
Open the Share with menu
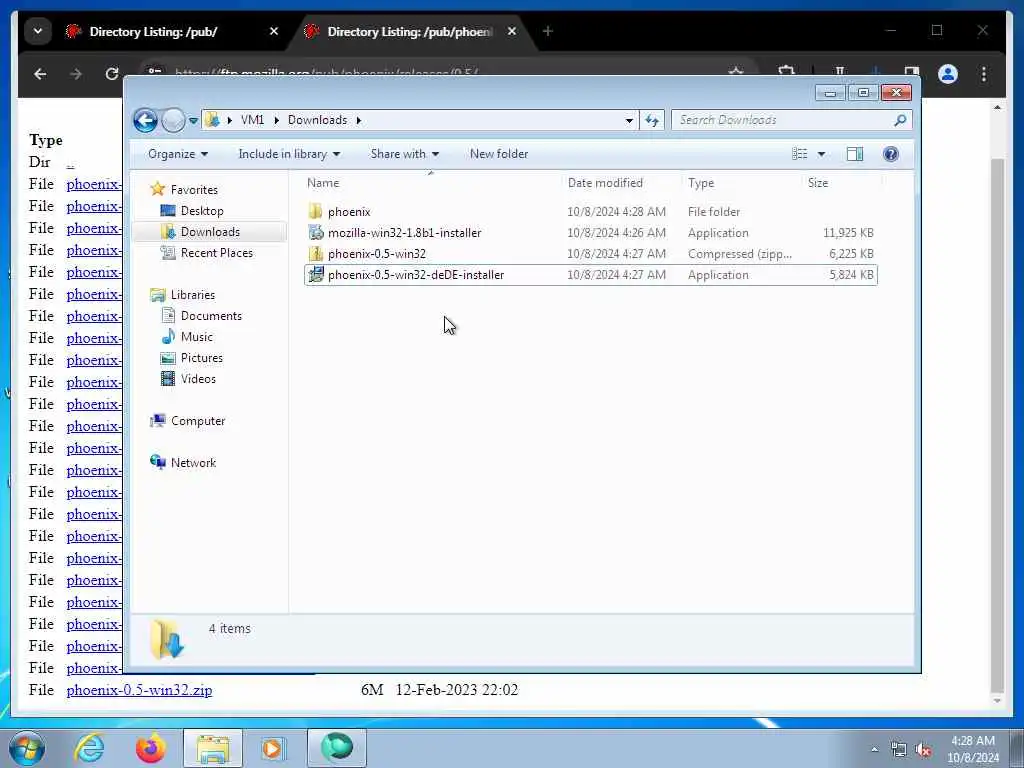[x=404, y=154]
